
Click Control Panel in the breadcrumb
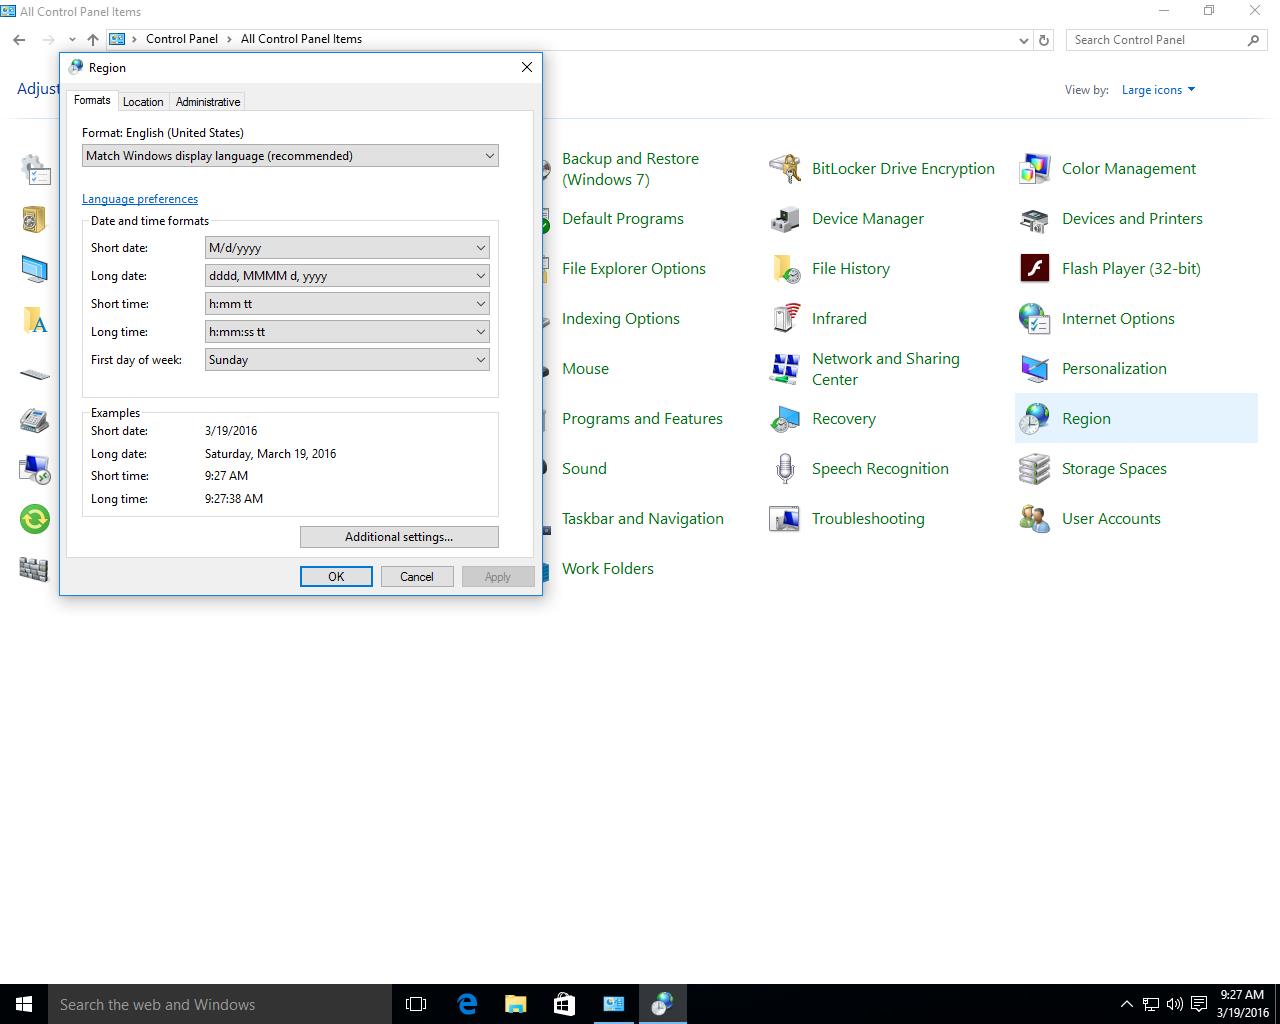point(182,39)
